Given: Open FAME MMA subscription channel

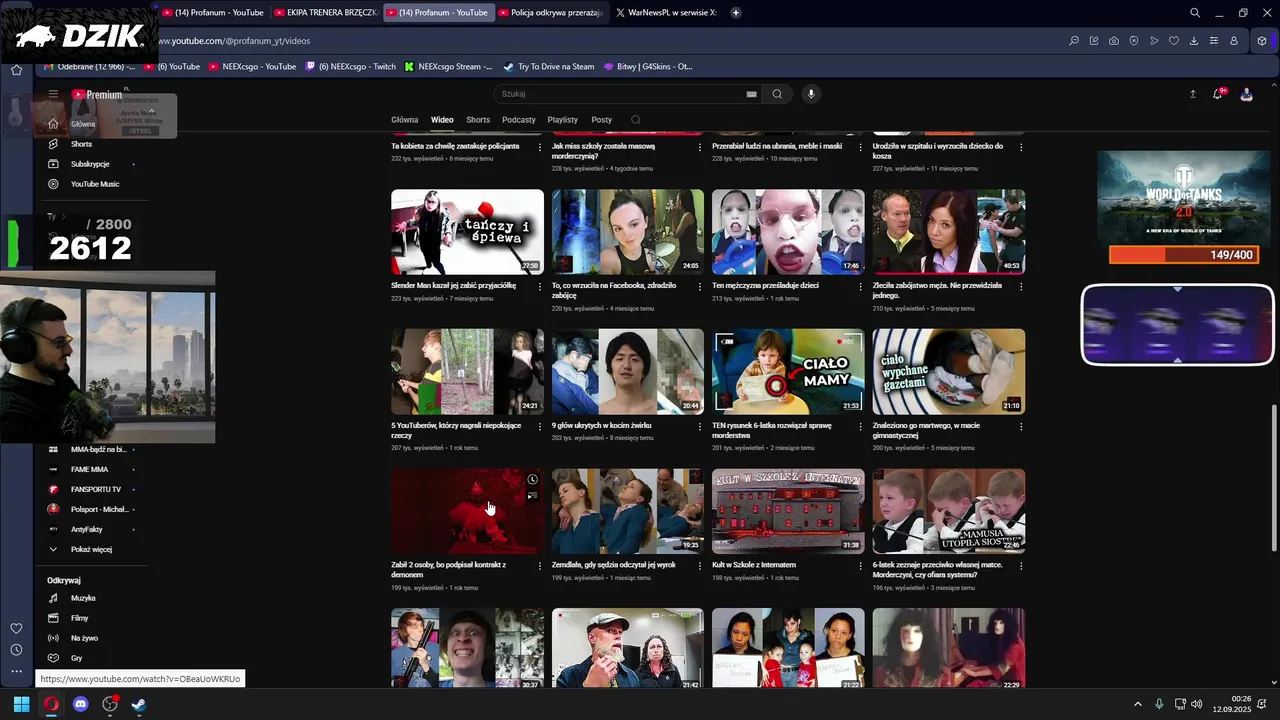Looking at the screenshot, I should click(89, 469).
